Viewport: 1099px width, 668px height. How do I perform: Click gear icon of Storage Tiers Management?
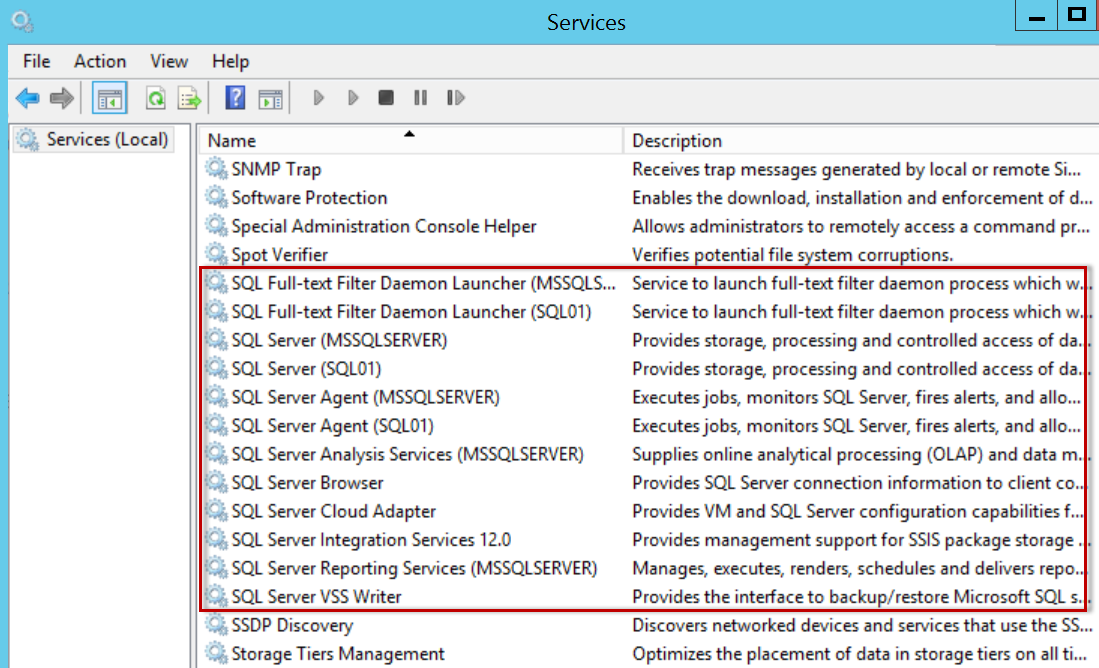tap(216, 654)
